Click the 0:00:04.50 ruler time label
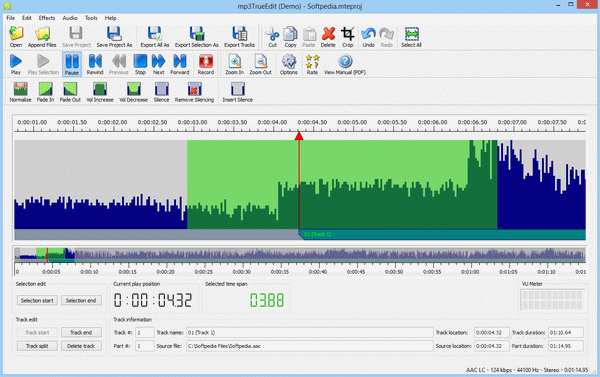 (x=312, y=122)
